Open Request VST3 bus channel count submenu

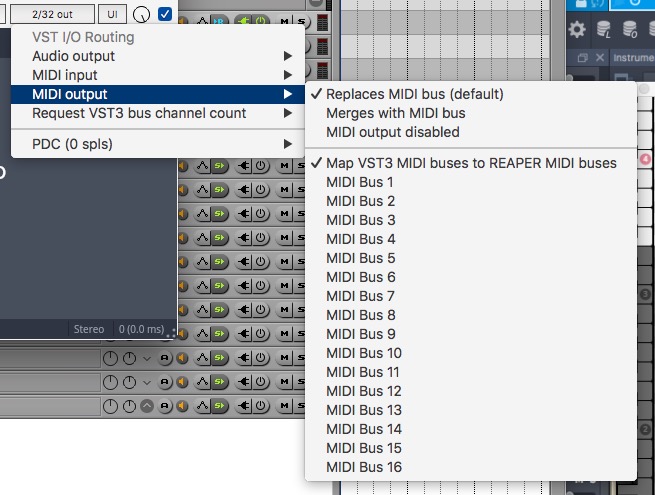(x=157, y=113)
